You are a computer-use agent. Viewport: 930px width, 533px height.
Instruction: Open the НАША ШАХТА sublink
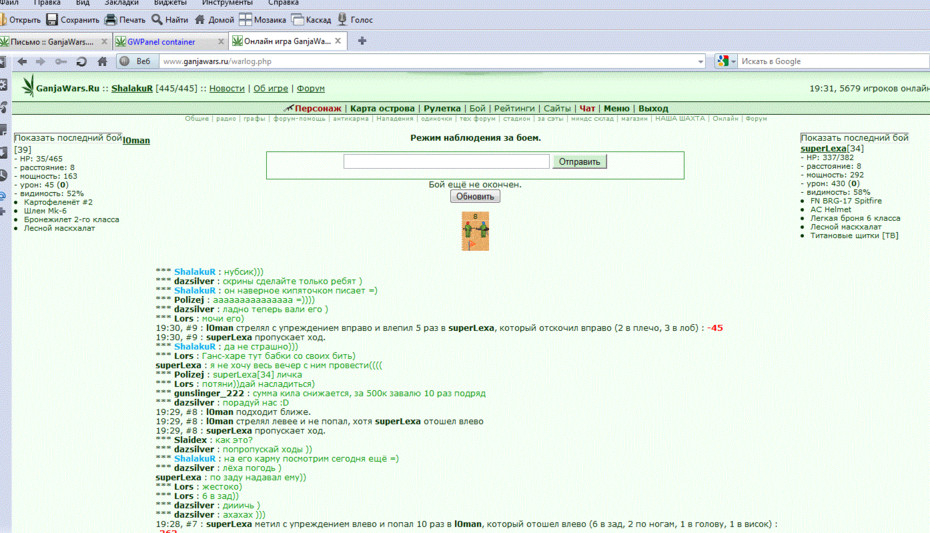click(680, 119)
